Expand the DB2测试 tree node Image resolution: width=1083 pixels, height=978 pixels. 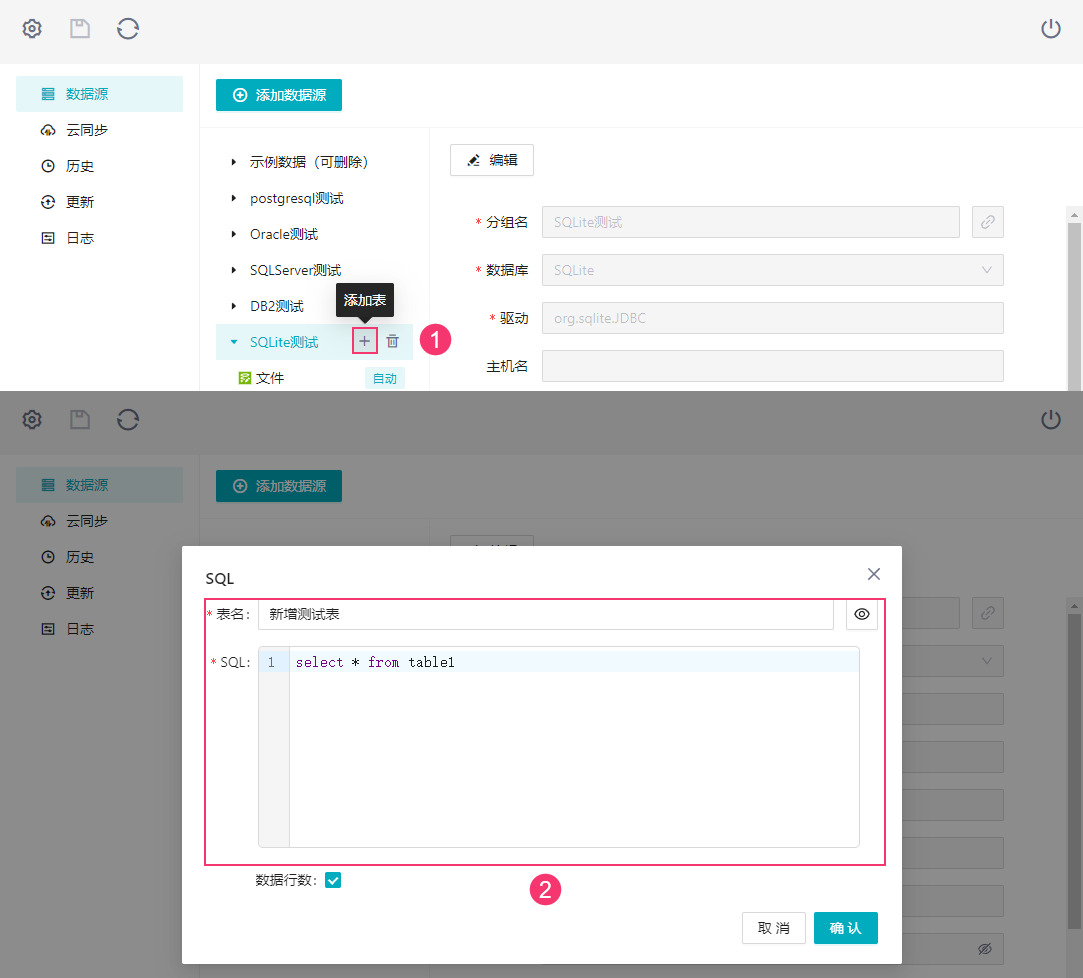233,306
